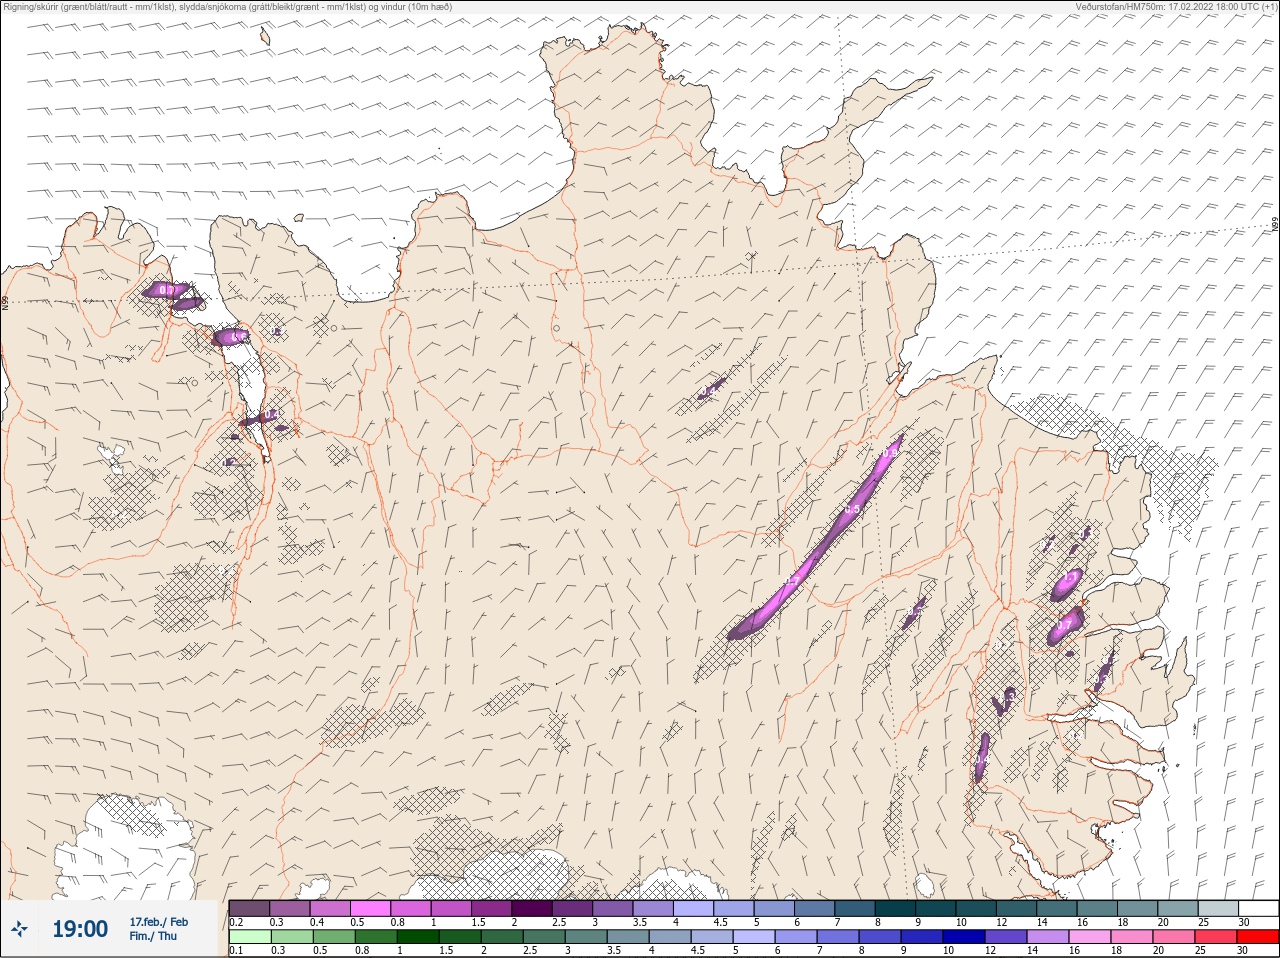Pick upper legend swatch between 2 and 2.5

coord(532,908)
